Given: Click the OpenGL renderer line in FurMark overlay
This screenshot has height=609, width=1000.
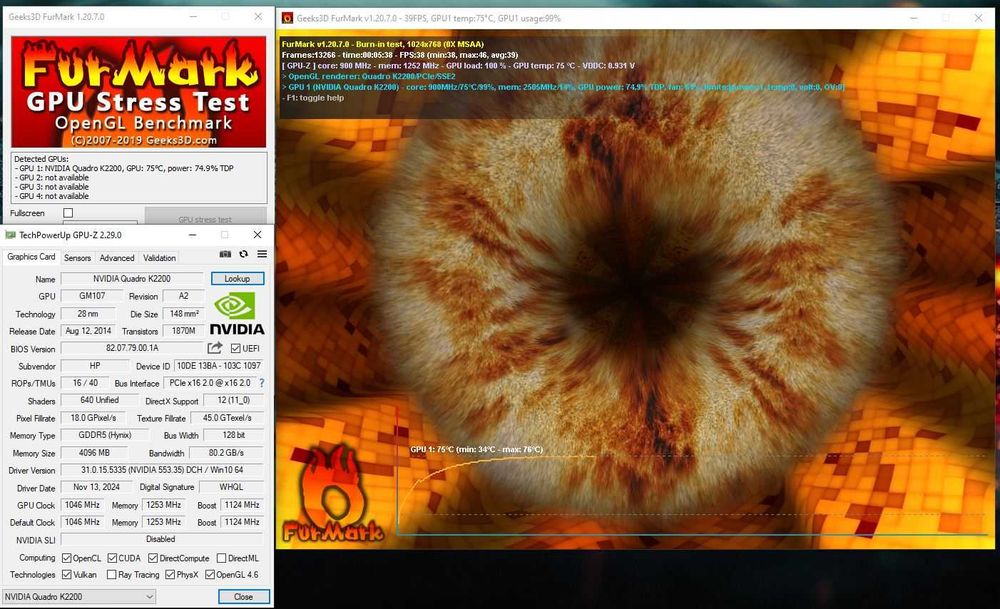Looking at the screenshot, I should coord(369,76).
